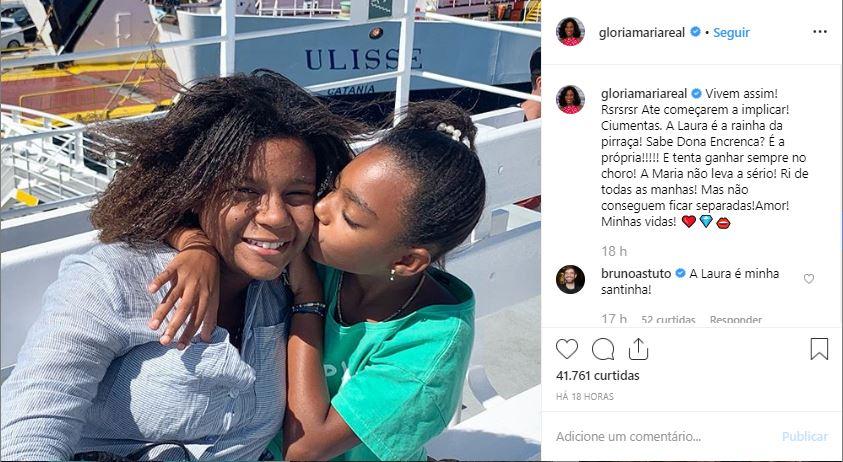Image resolution: width=843 pixels, height=462 pixels.
Task: Click the photo of the two girls
Action: 270,231
